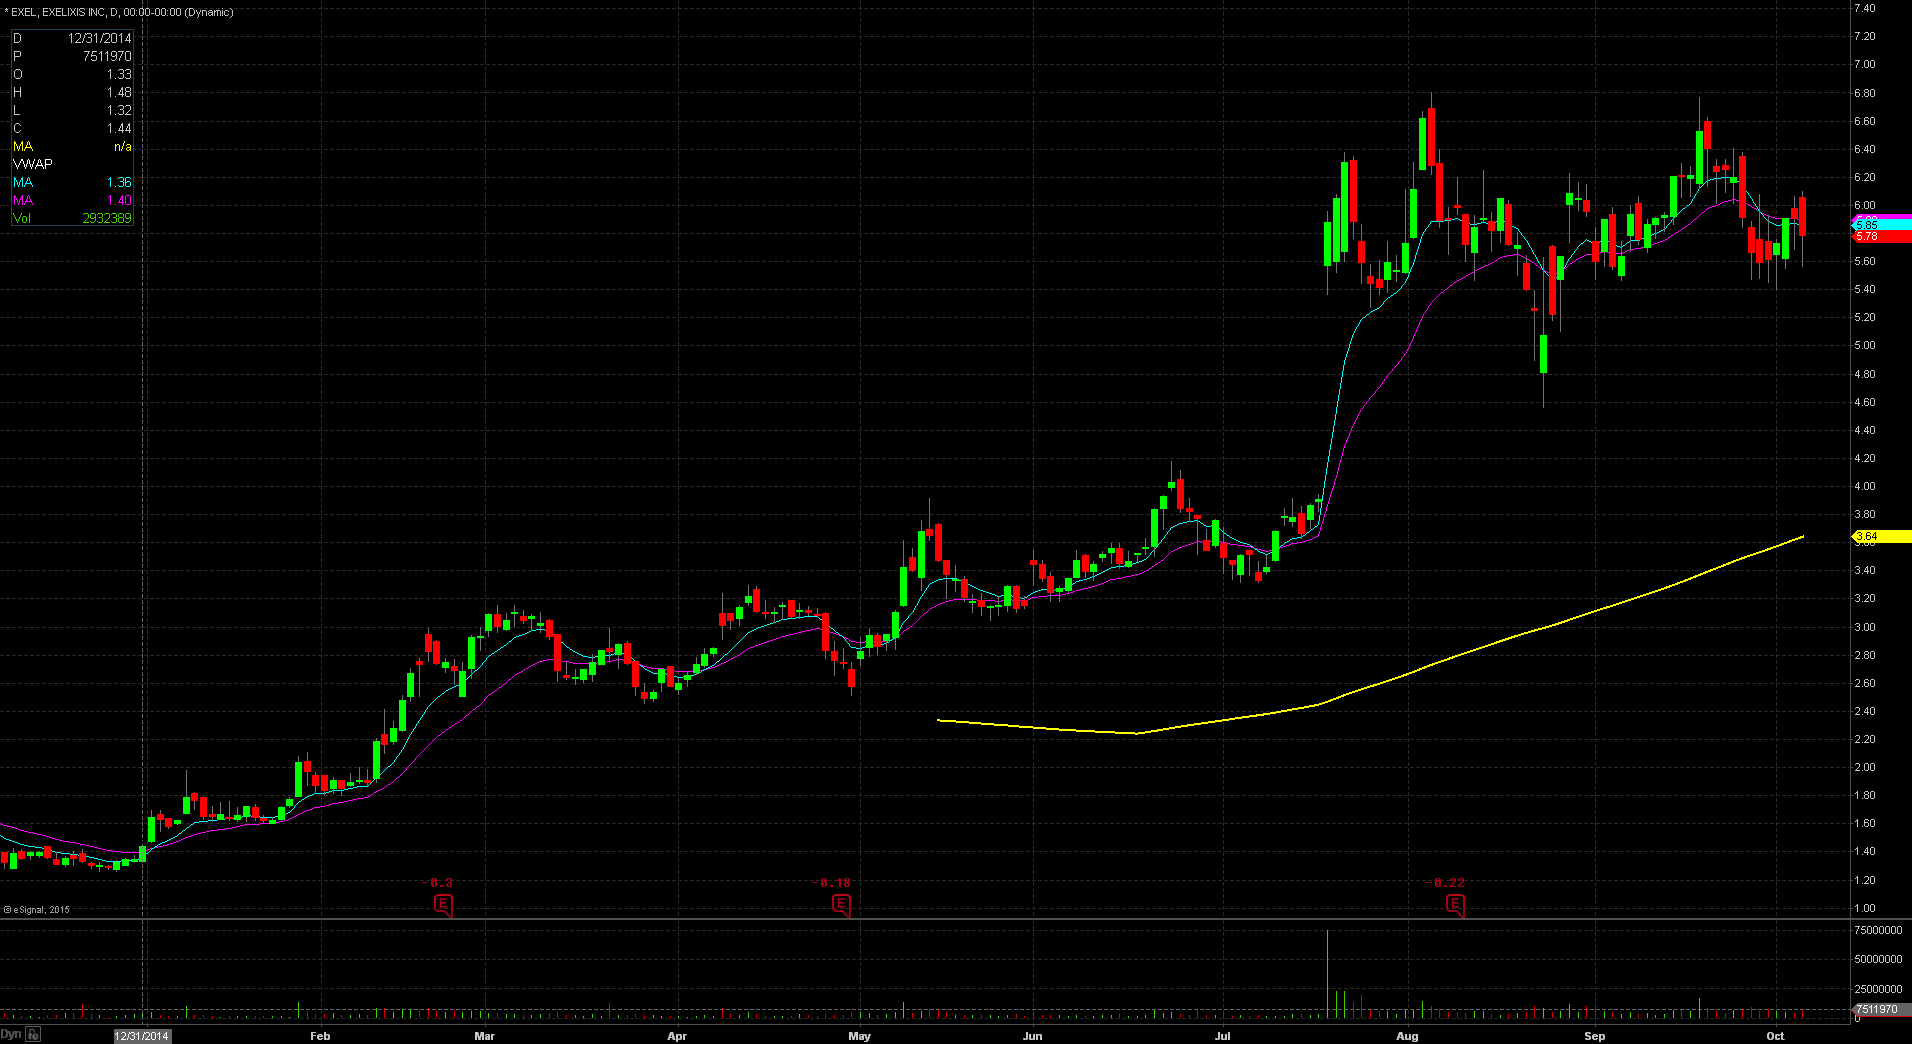Click the May label on time axis
Image resolution: width=1912 pixels, height=1044 pixels.
[859, 1036]
